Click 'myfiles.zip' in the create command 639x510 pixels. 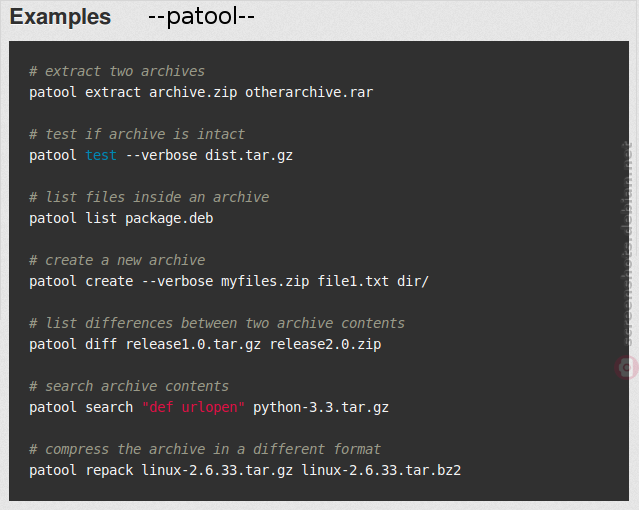coord(265,282)
